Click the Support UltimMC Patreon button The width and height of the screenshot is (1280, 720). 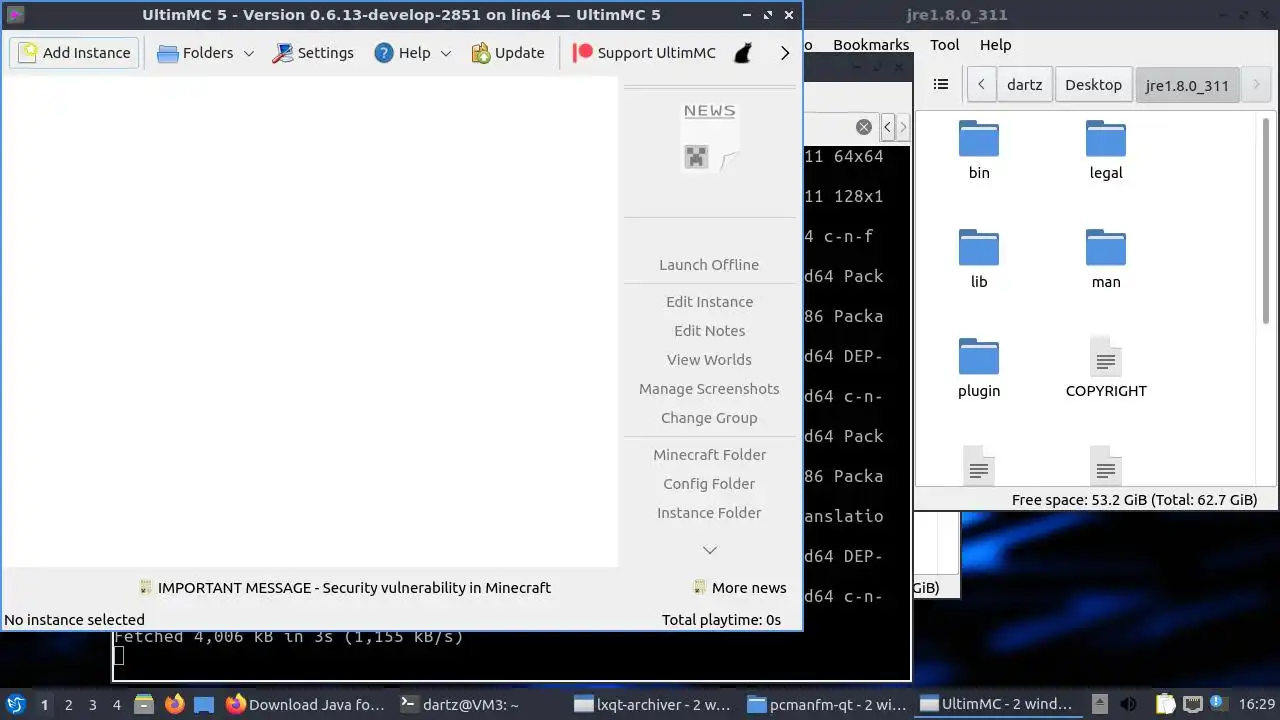pos(644,53)
